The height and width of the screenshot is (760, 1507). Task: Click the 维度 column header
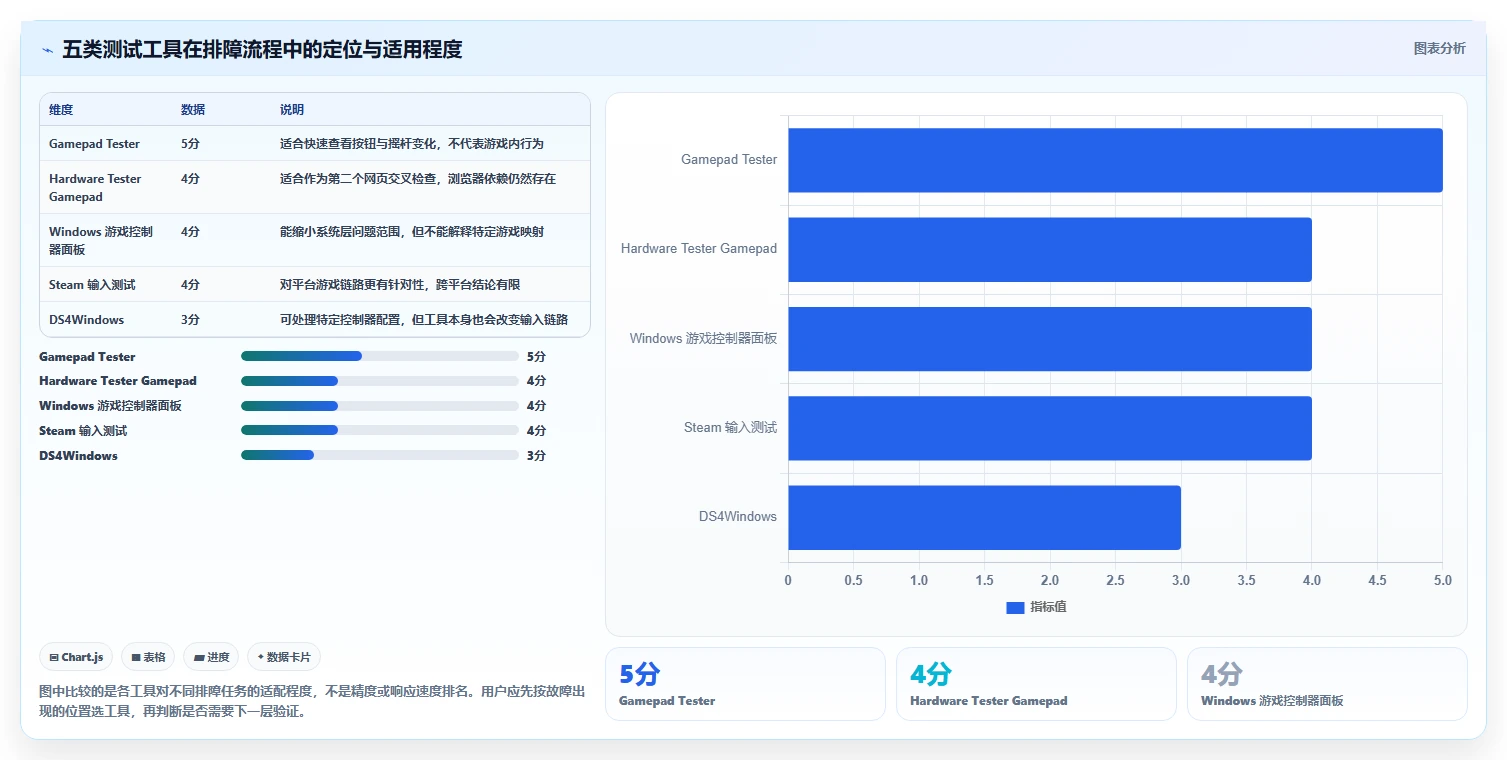[x=61, y=110]
